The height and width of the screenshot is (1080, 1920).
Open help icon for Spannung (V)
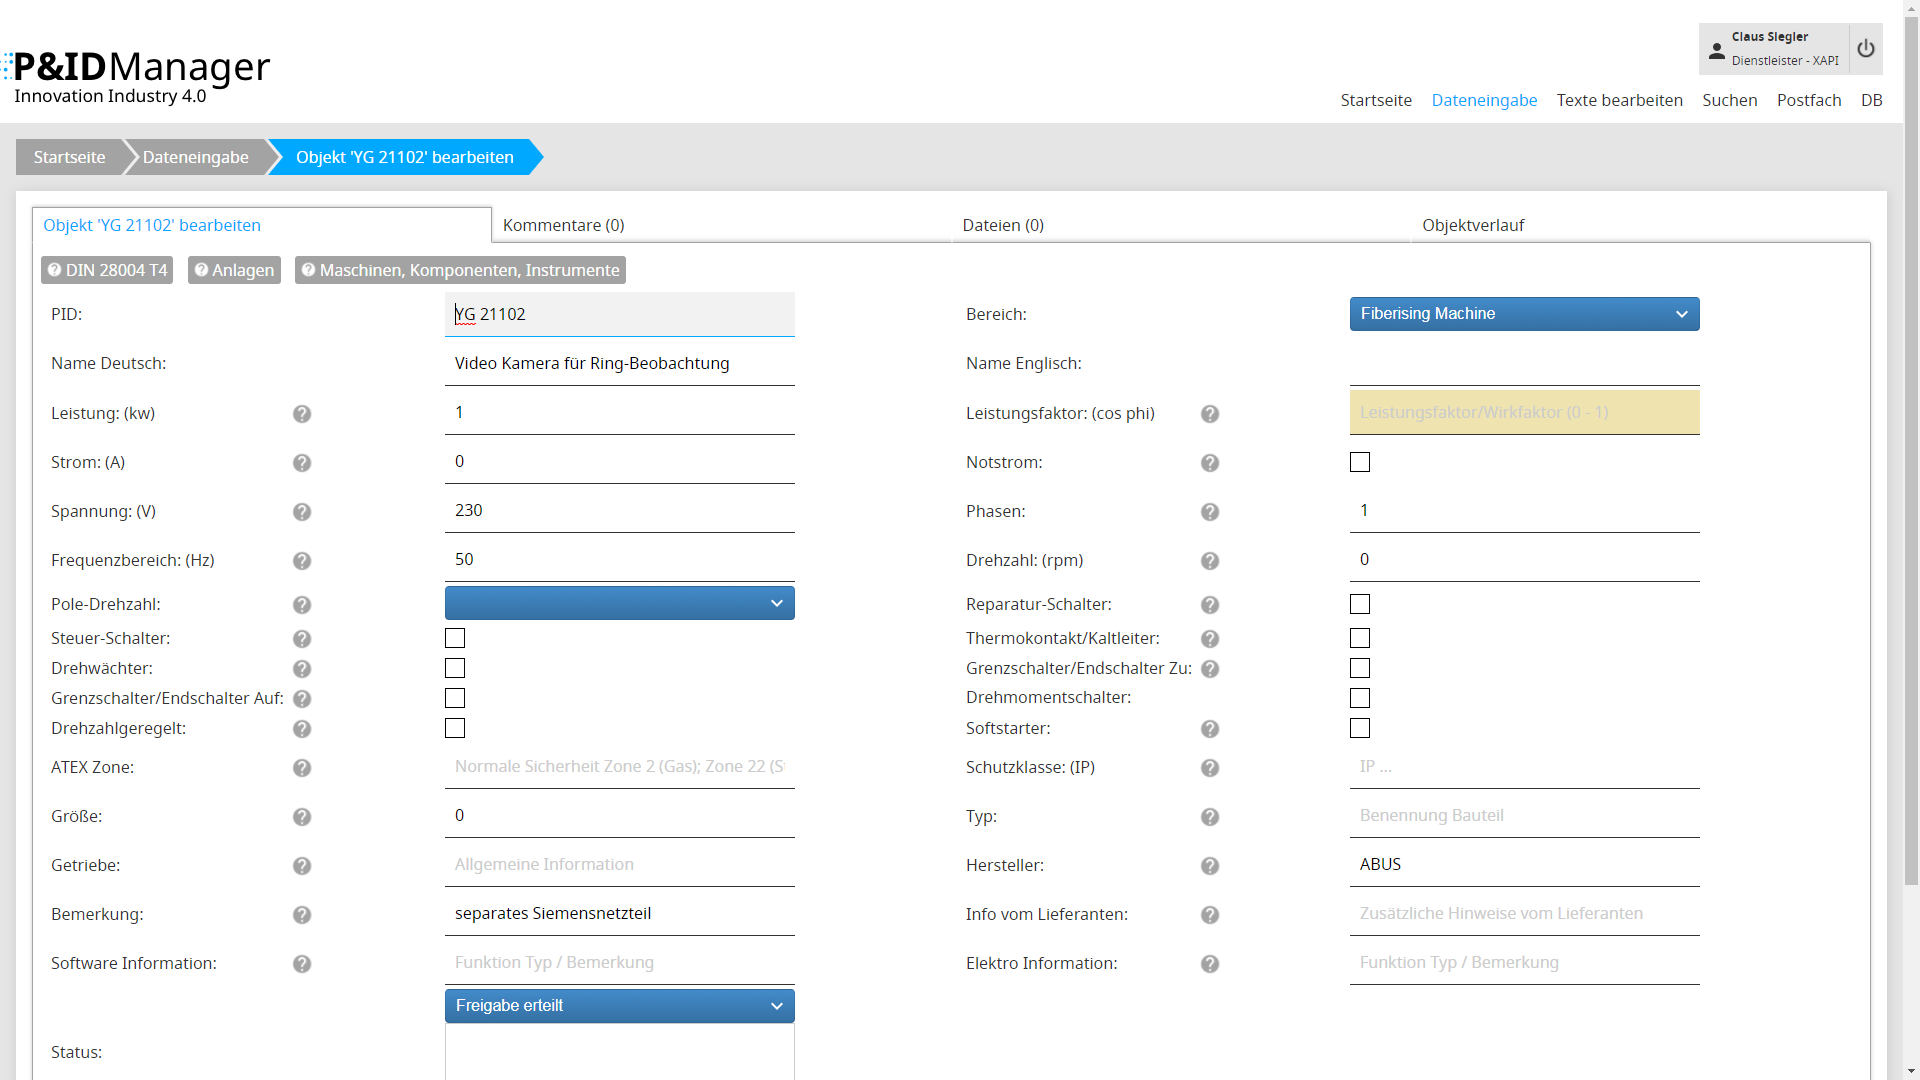point(302,512)
